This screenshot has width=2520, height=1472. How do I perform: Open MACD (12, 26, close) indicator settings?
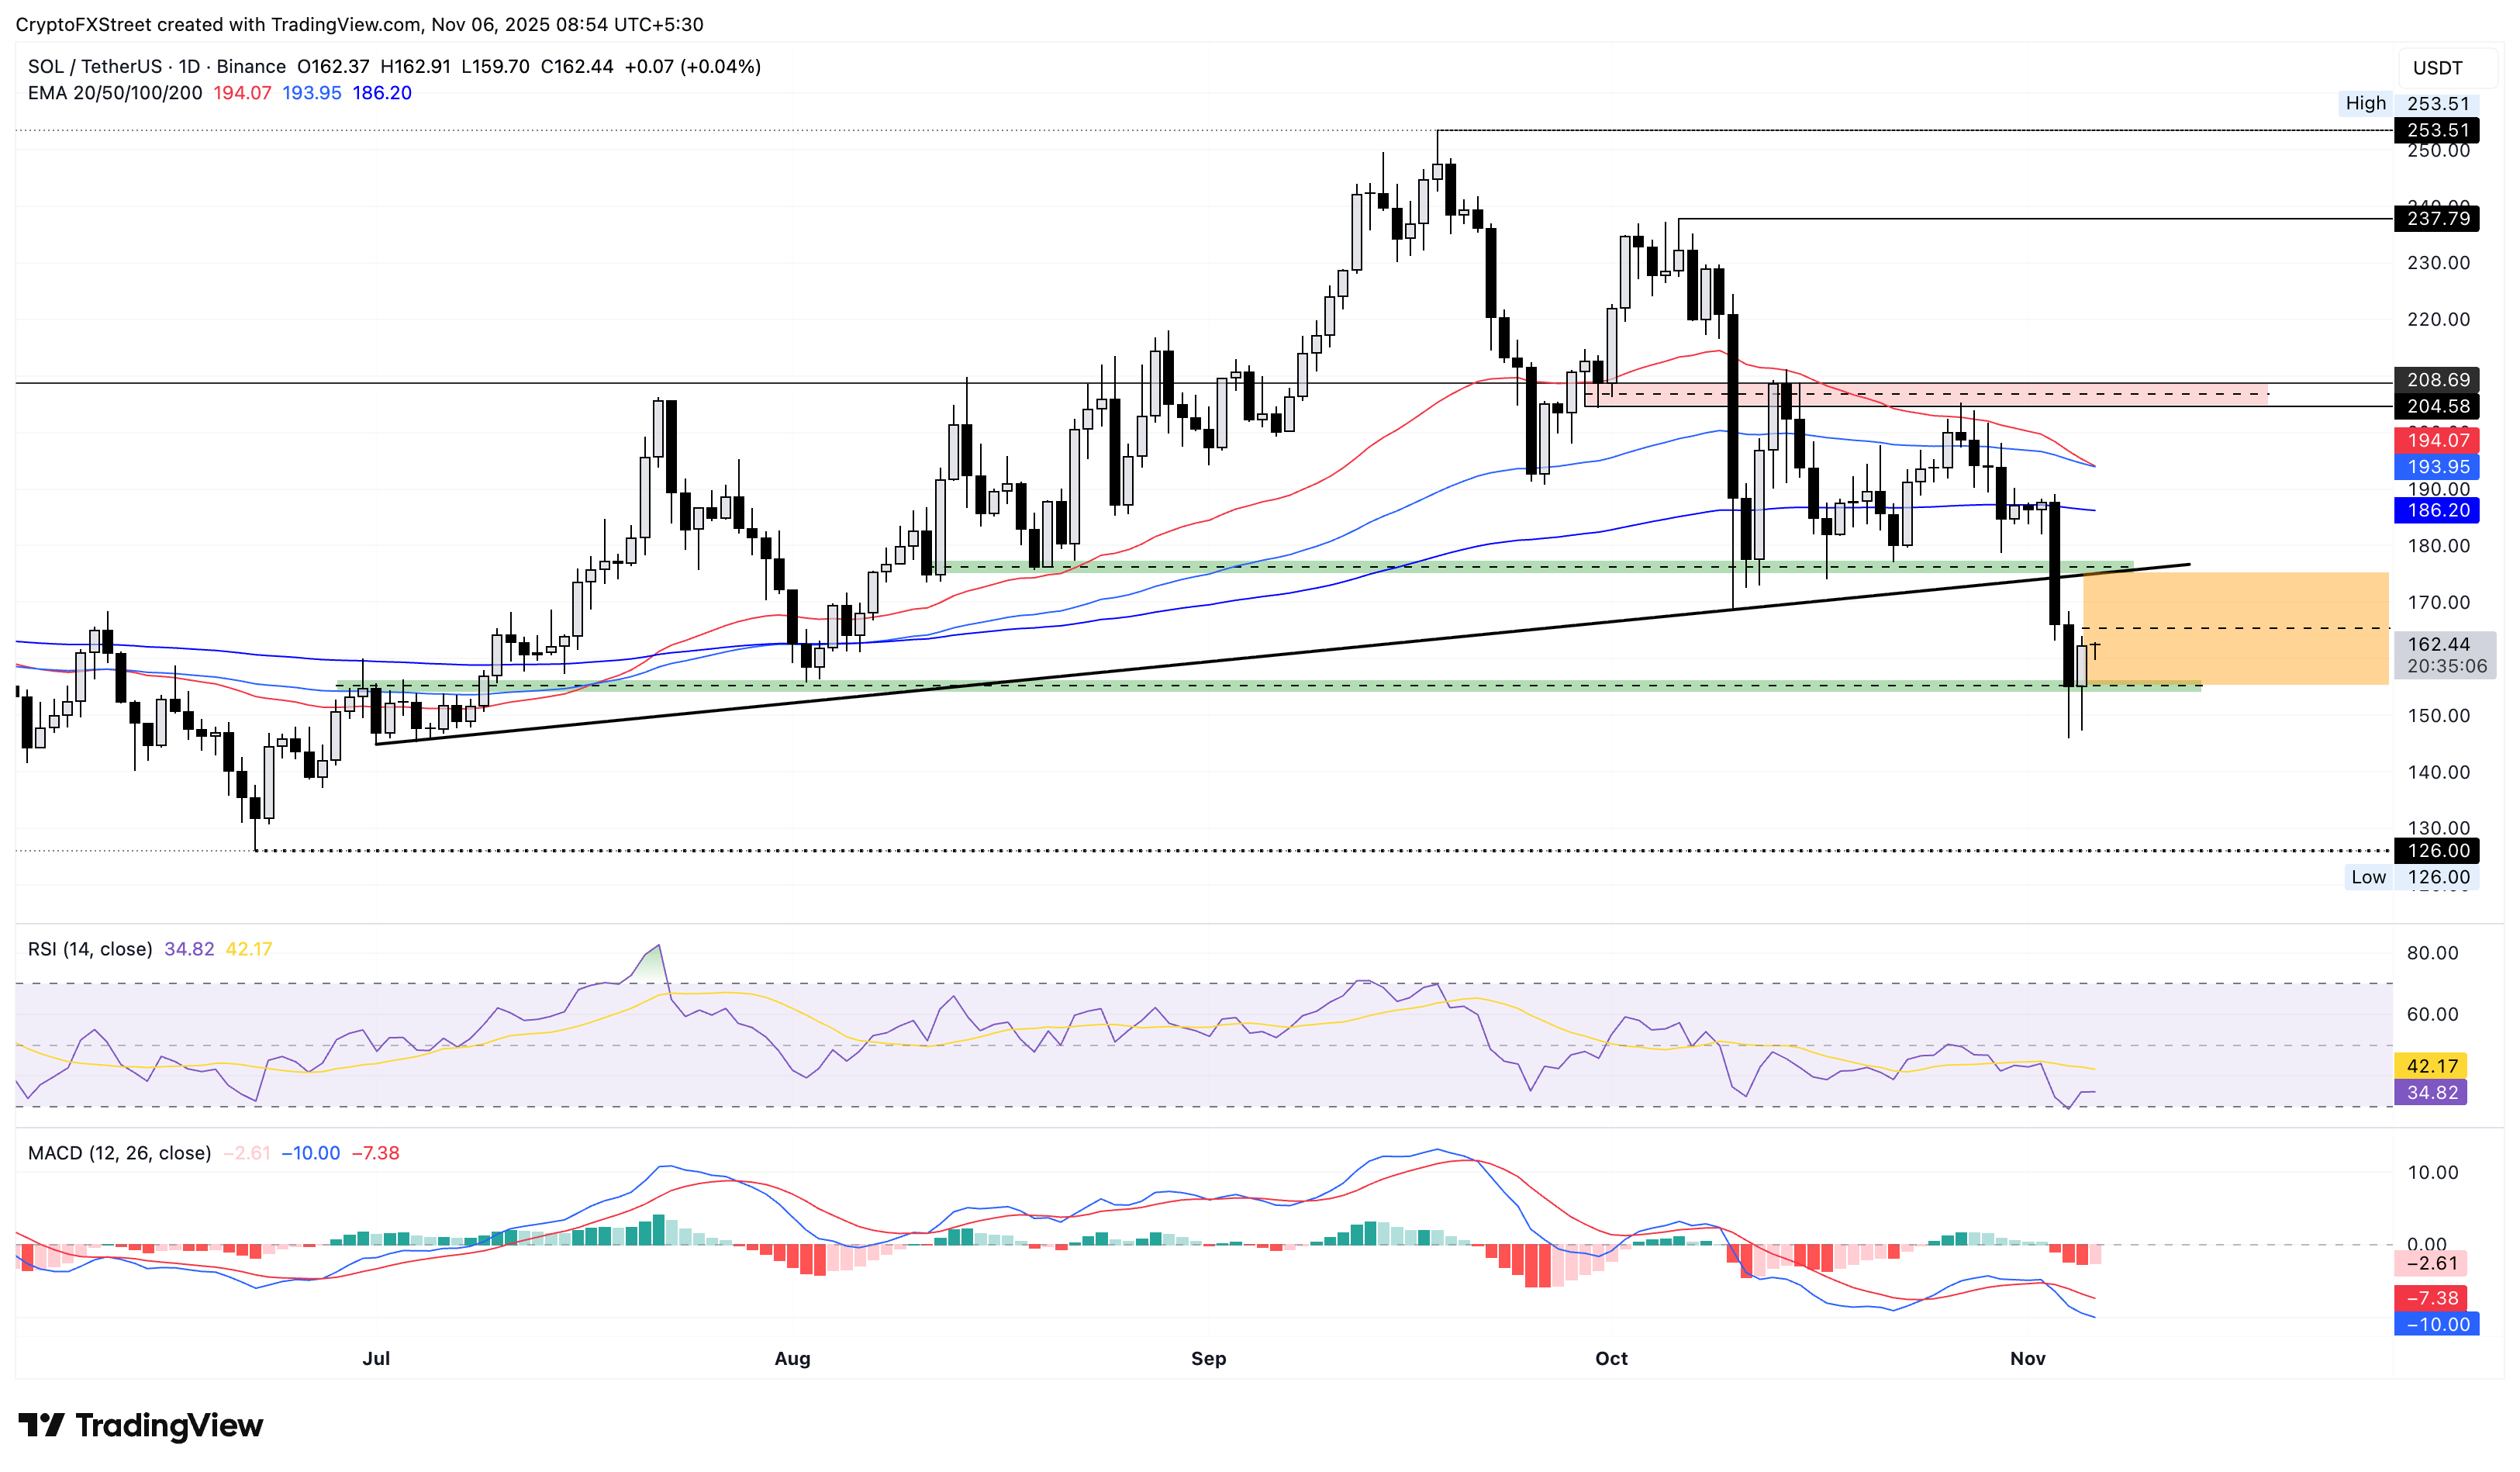[x=120, y=1153]
